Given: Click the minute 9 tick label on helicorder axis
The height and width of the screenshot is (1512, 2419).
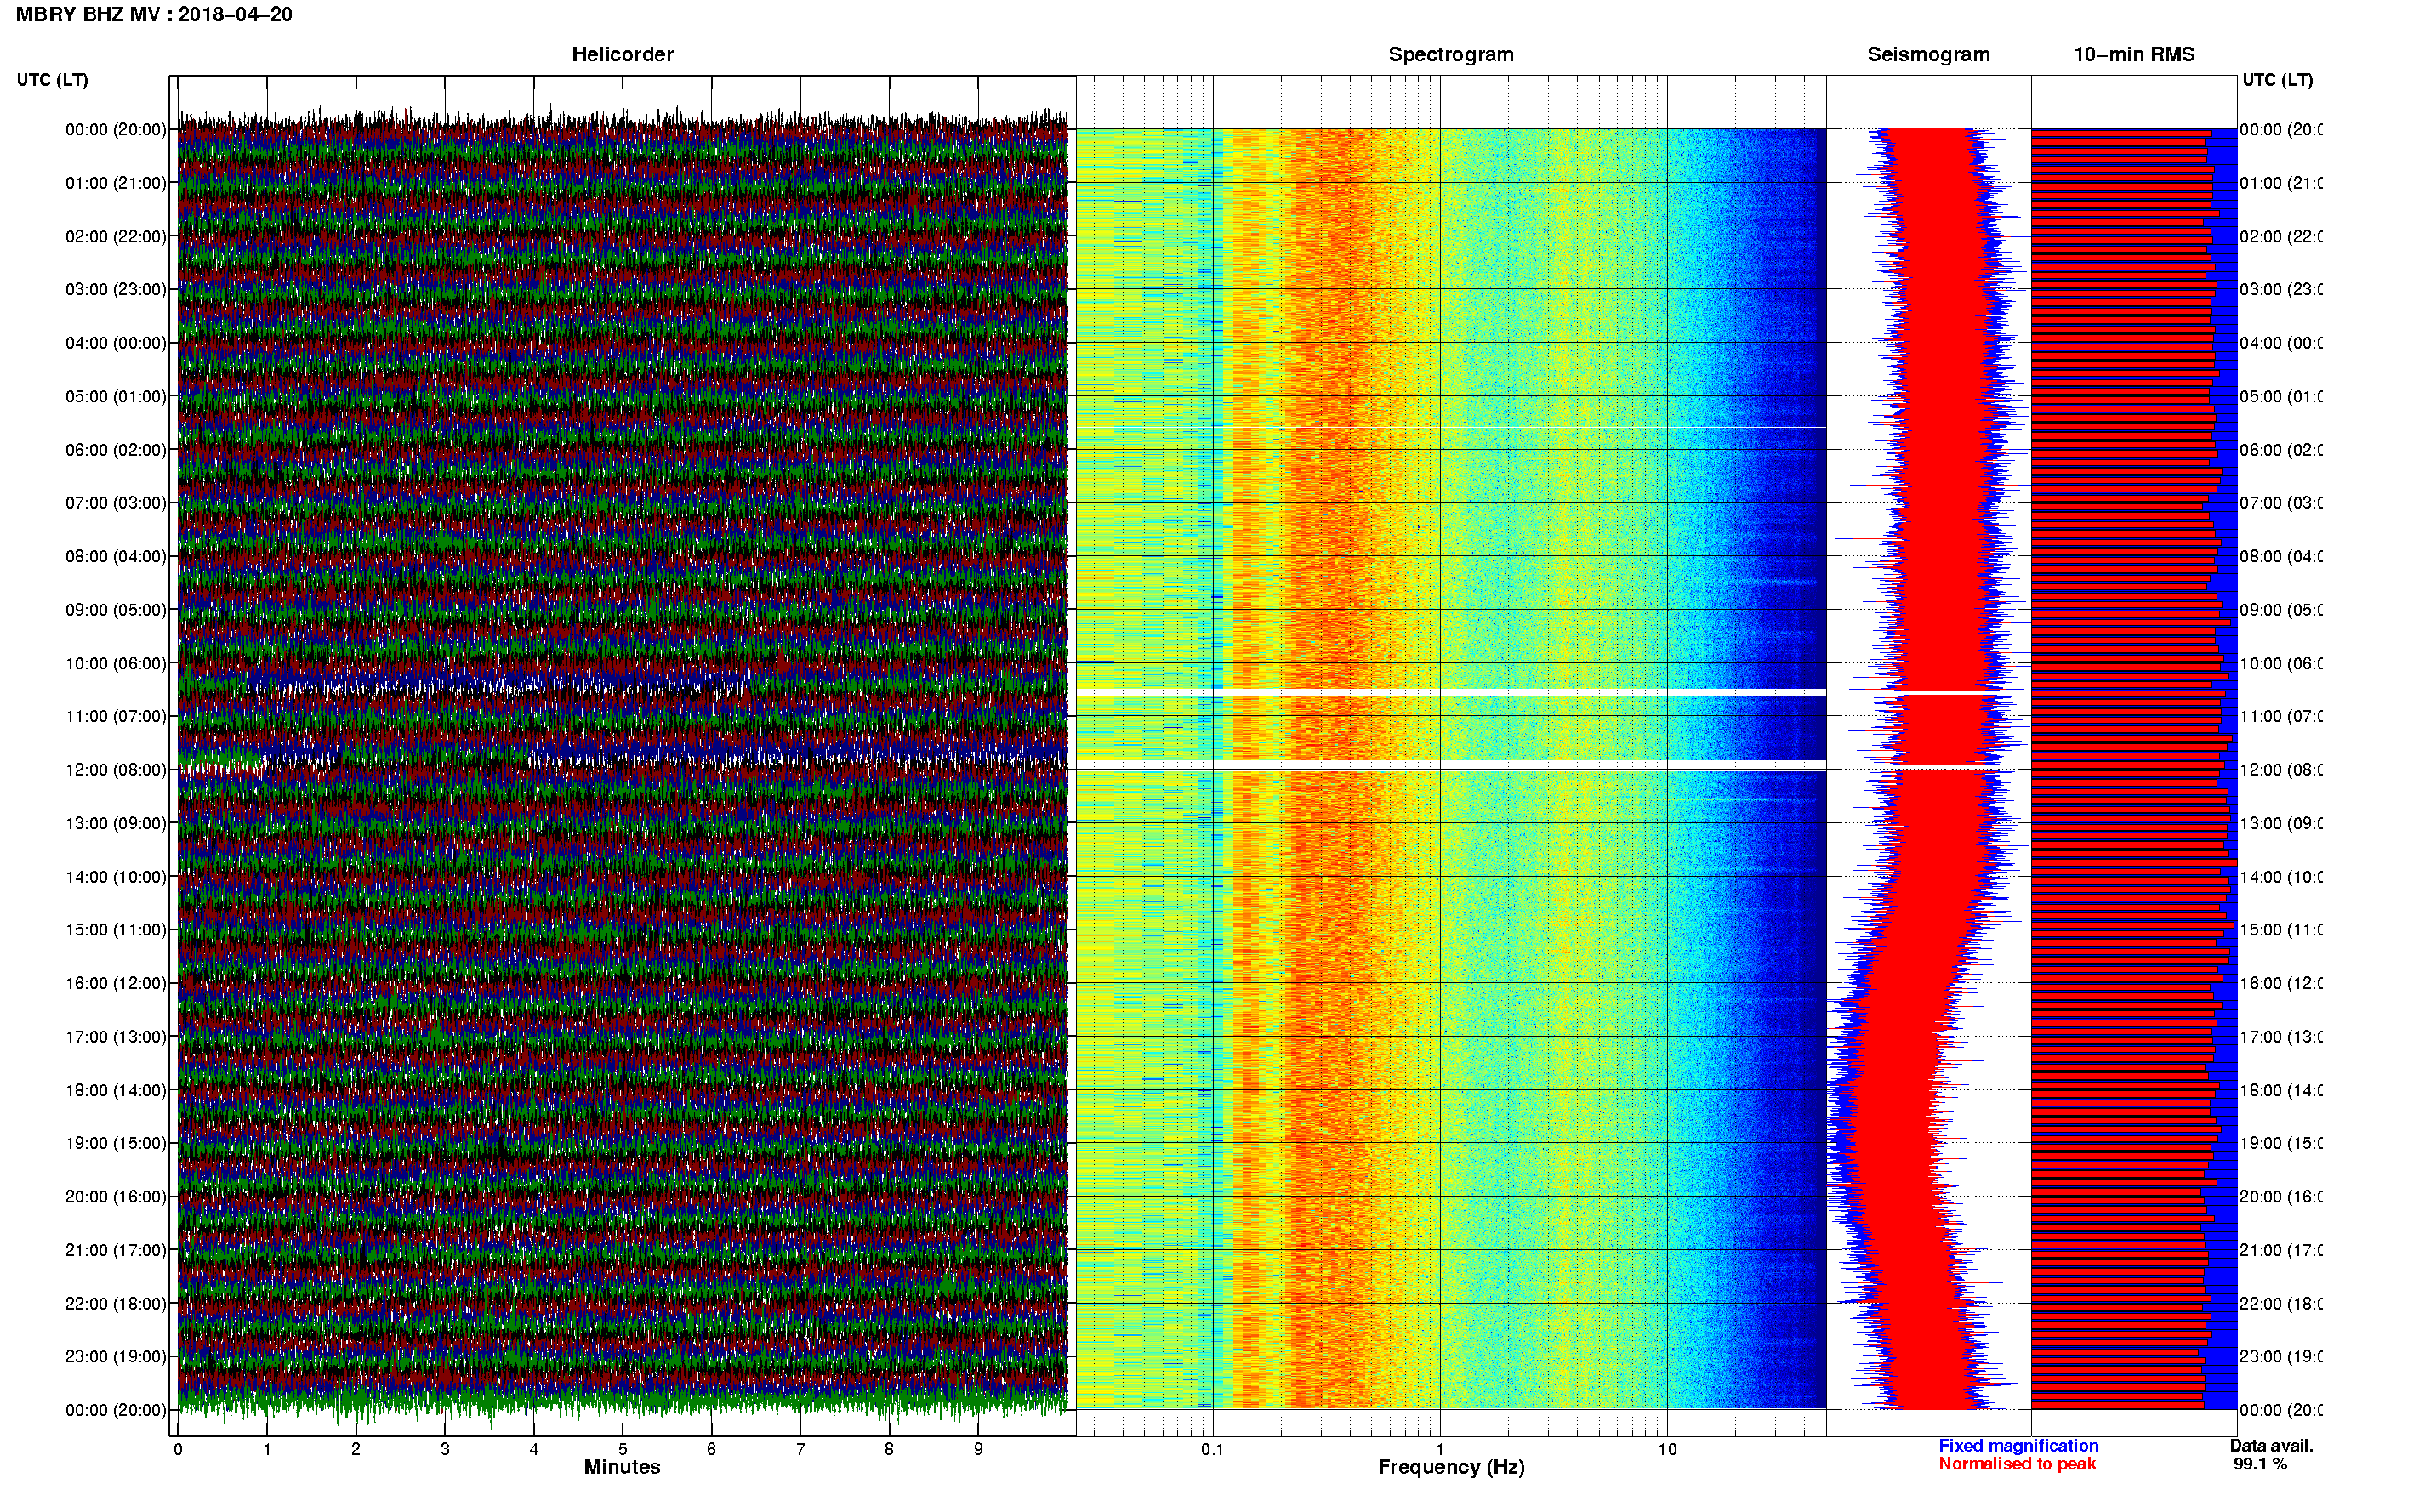Looking at the screenshot, I should click(x=978, y=1449).
